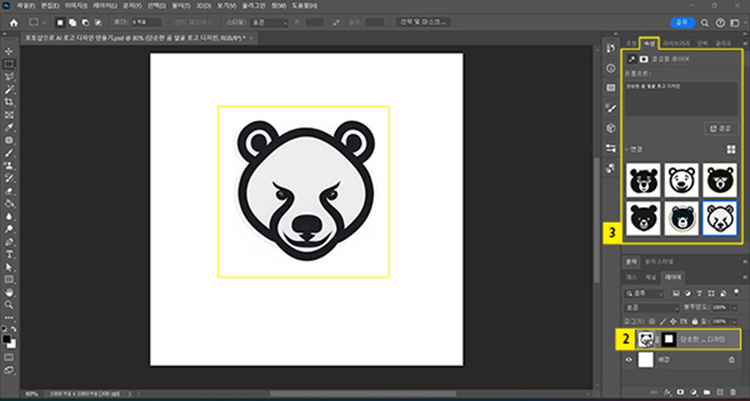Screen dimensions: 750x401
Task: Toggle lock transparent pixels
Action: pyautogui.click(x=651, y=322)
